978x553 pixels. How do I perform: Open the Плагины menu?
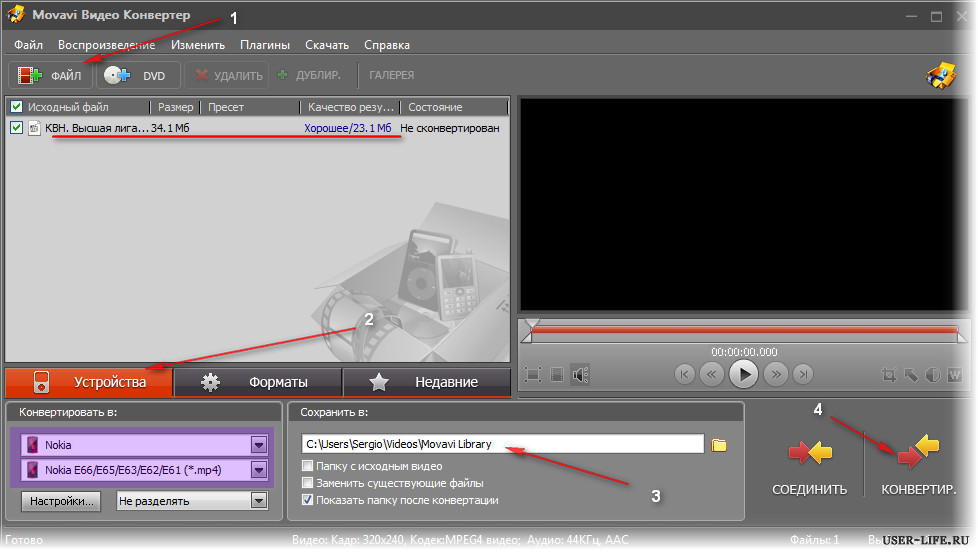click(265, 45)
